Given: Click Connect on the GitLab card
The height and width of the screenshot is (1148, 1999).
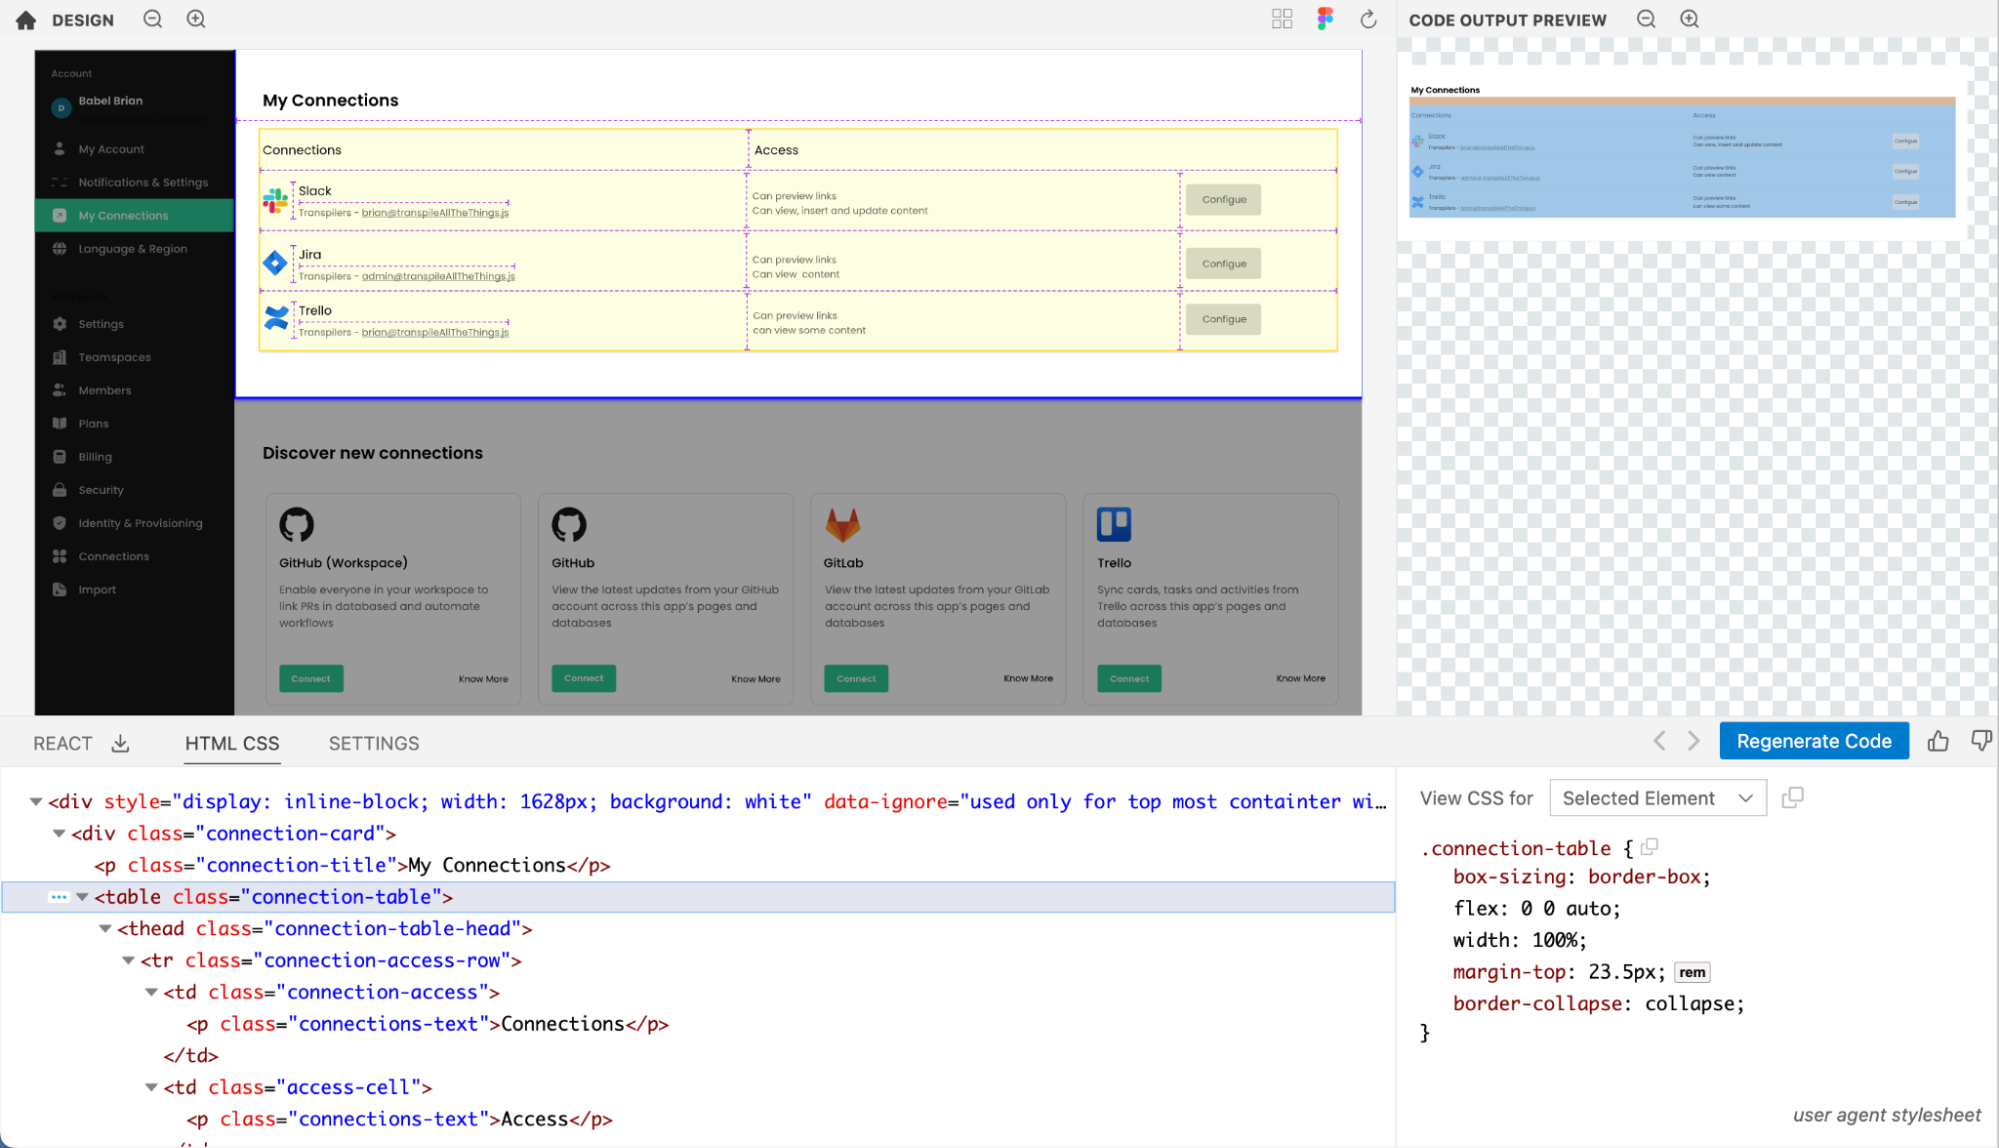Looking at the screenshot, I should 856,679.
